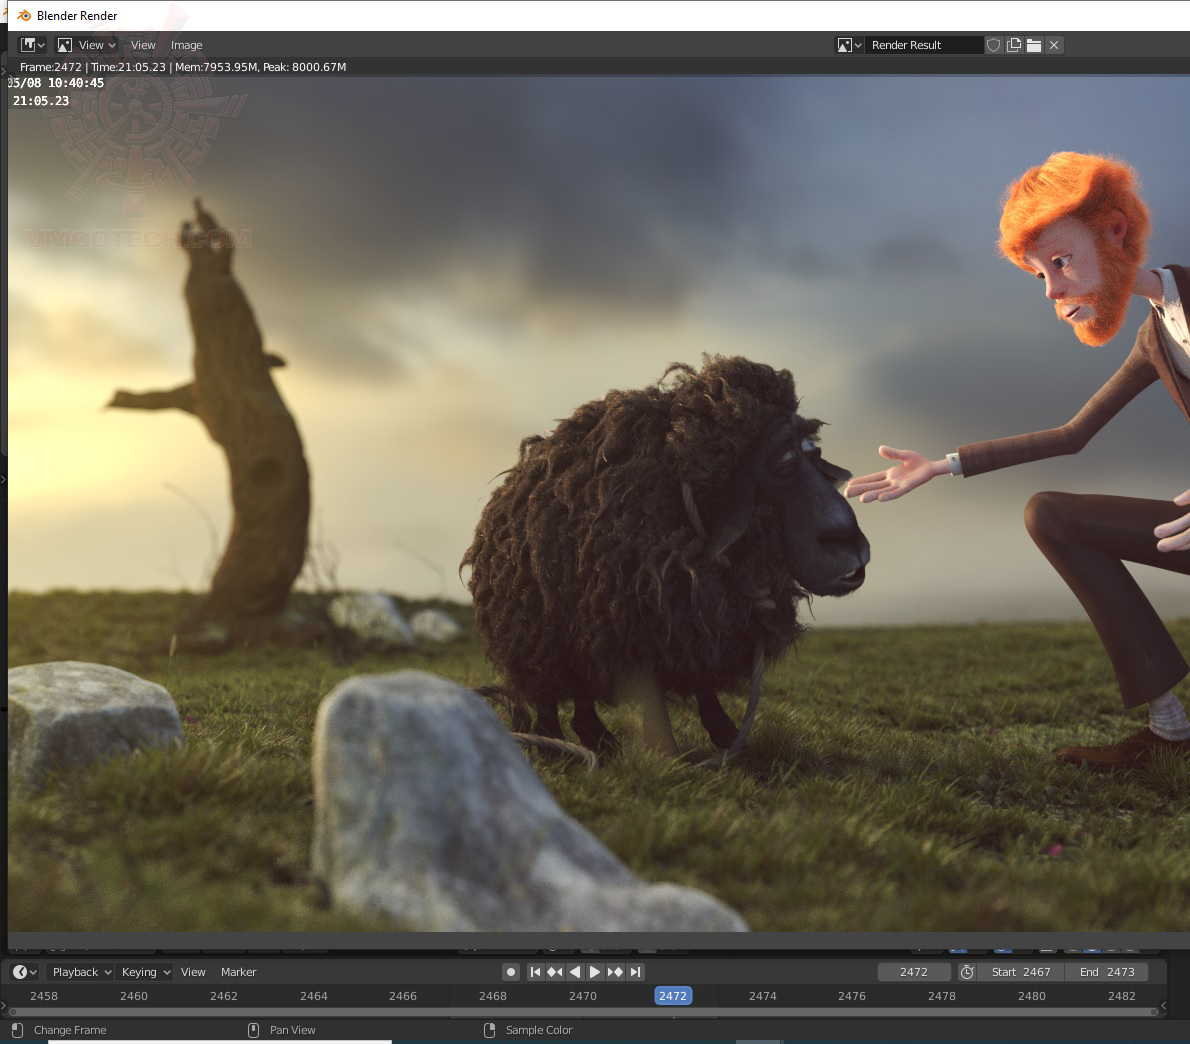Click the Sample Color mouse hint icon
The image size is (1190, 1044).
[x=490, y=1030]
